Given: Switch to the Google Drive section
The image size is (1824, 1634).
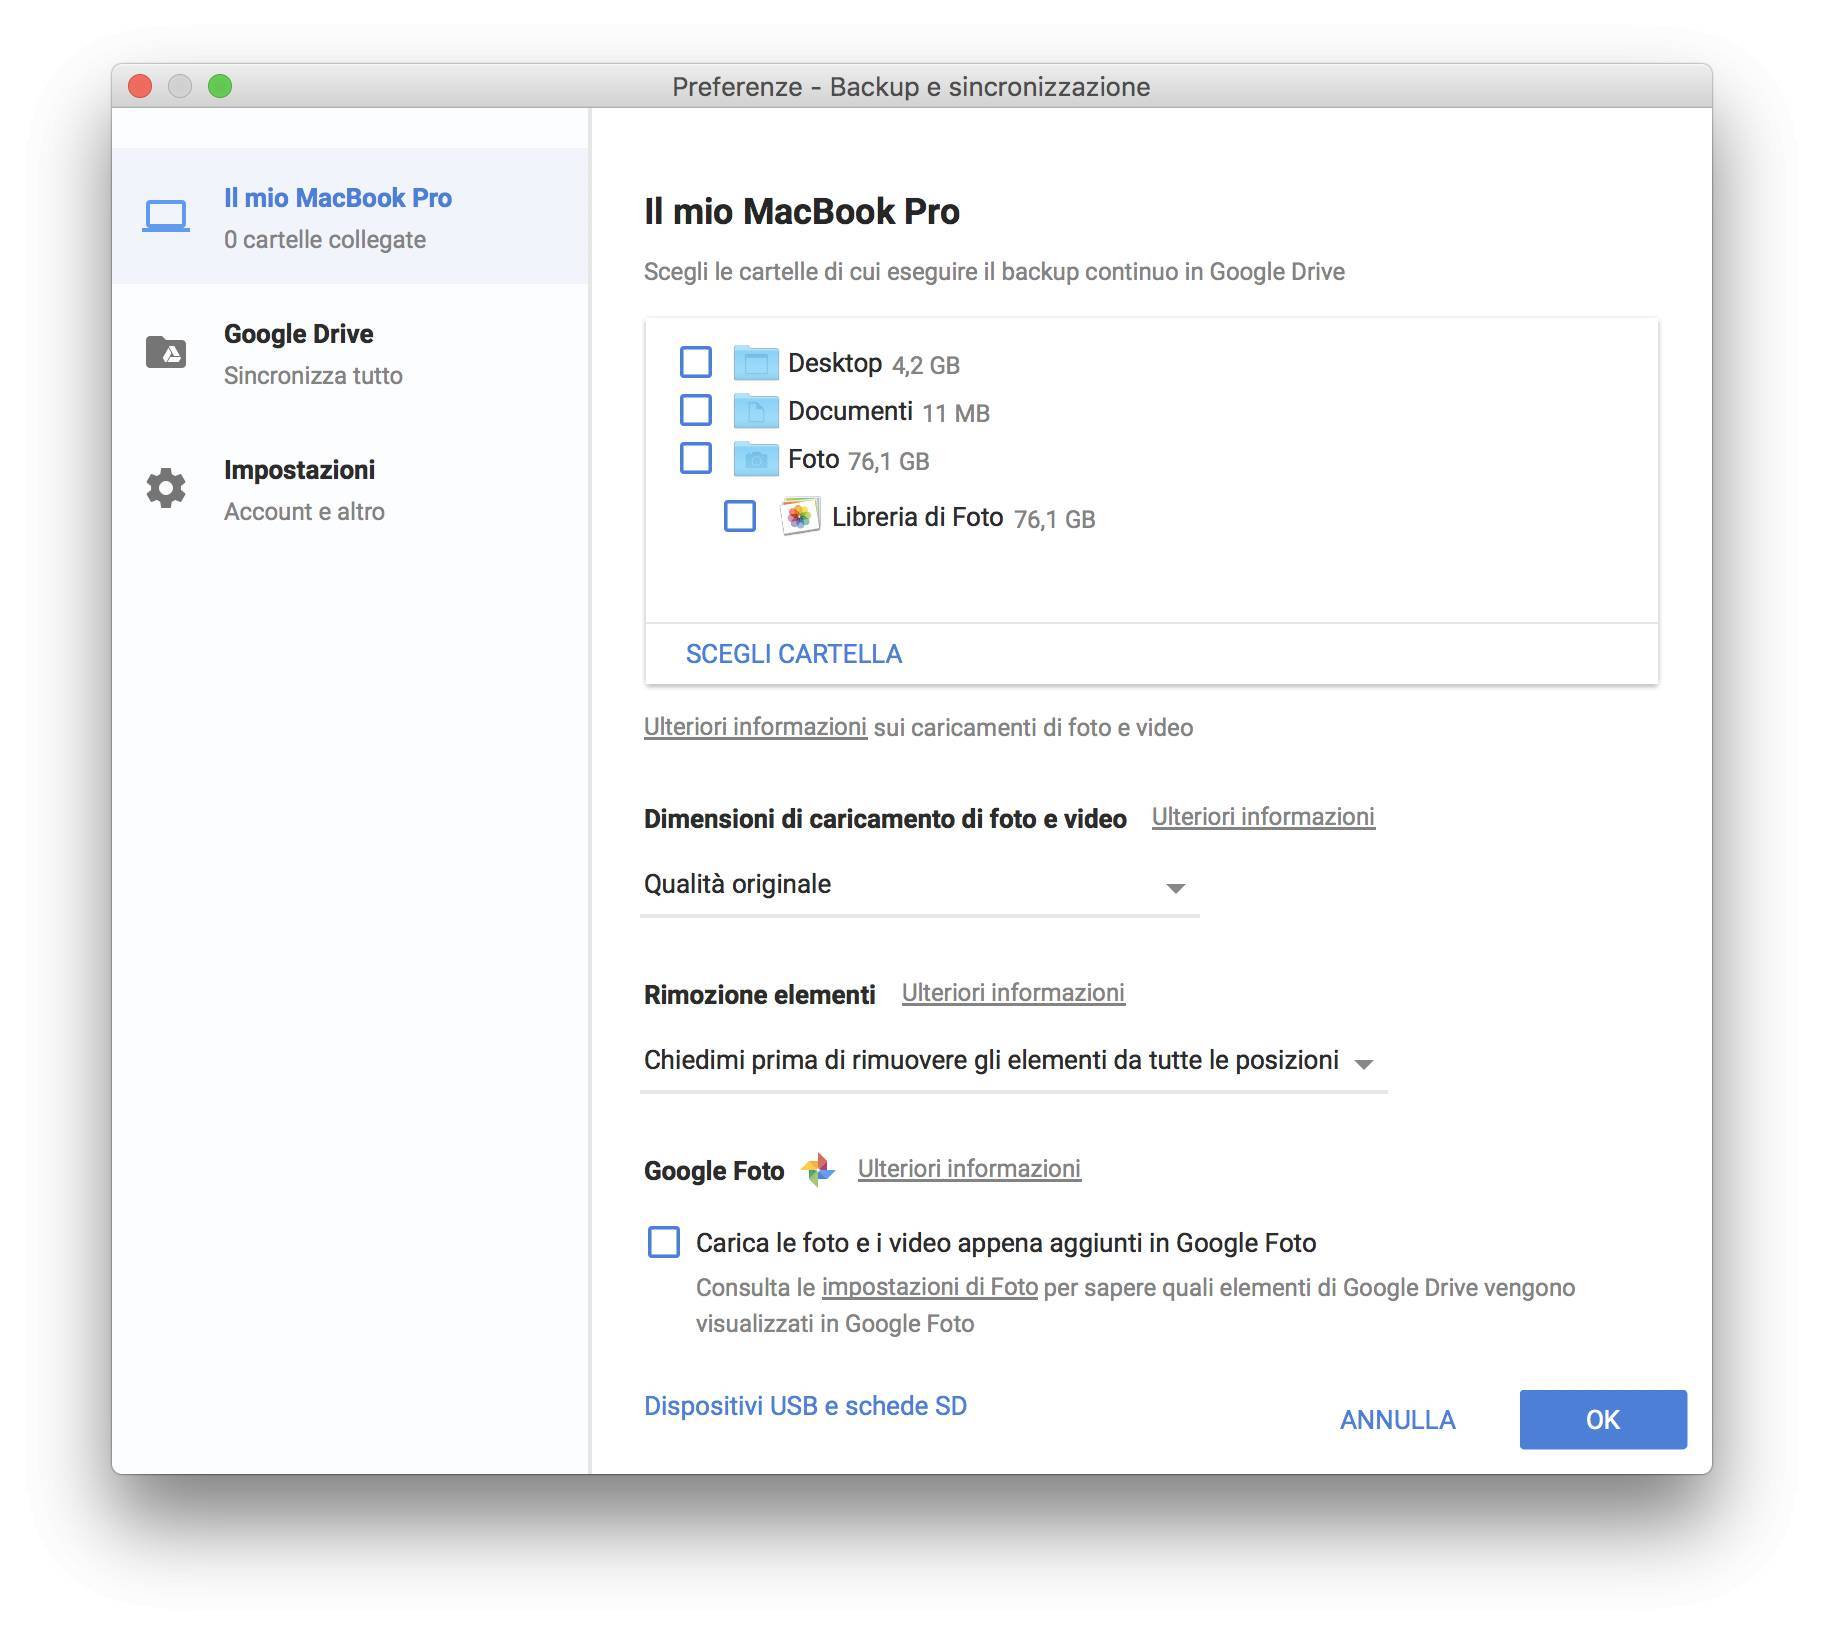Looking at the screenshot, I should tap(350, 352).
